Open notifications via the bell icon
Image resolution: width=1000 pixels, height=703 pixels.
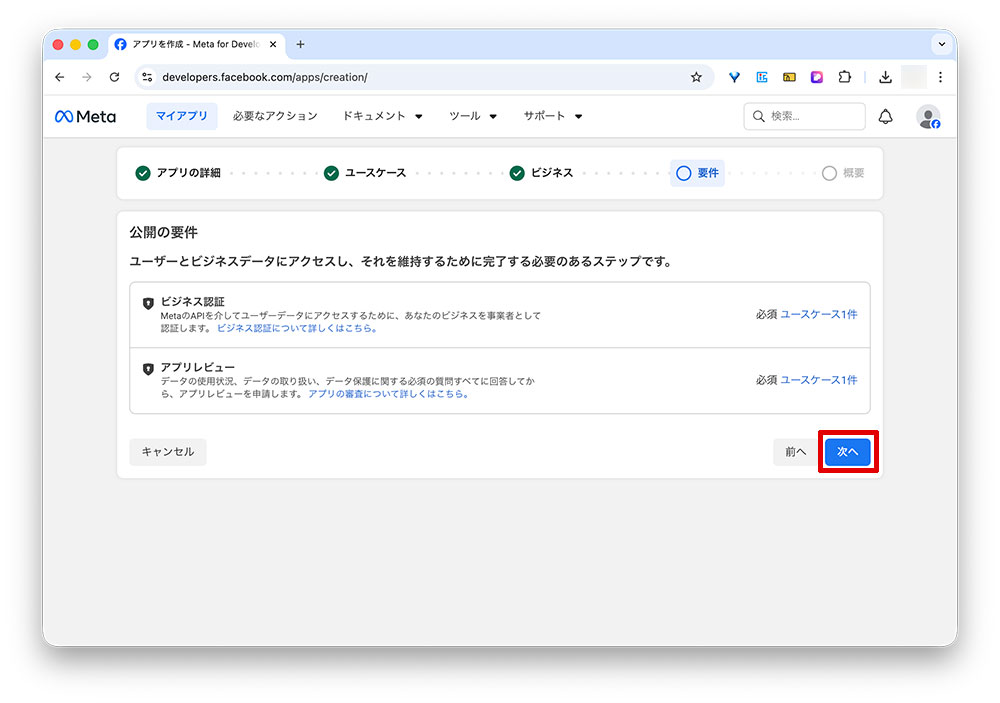(886, 116)
